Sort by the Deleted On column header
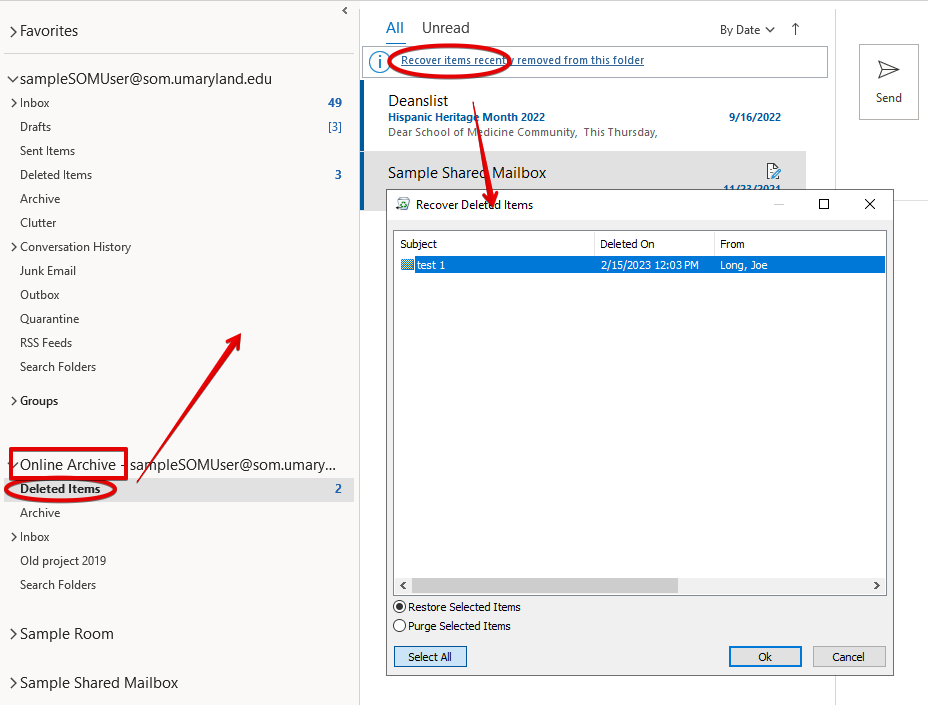 coord(627,244)
